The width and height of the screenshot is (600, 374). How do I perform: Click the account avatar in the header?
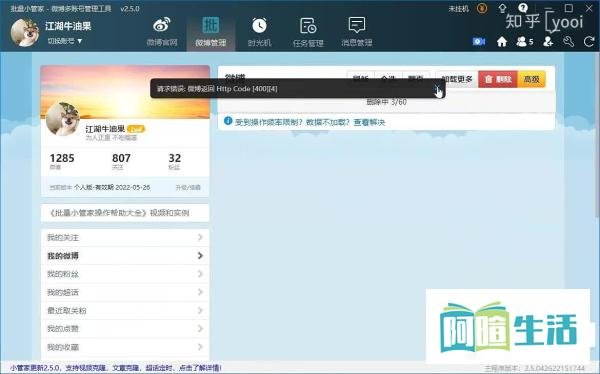click(x=25, y=33)
